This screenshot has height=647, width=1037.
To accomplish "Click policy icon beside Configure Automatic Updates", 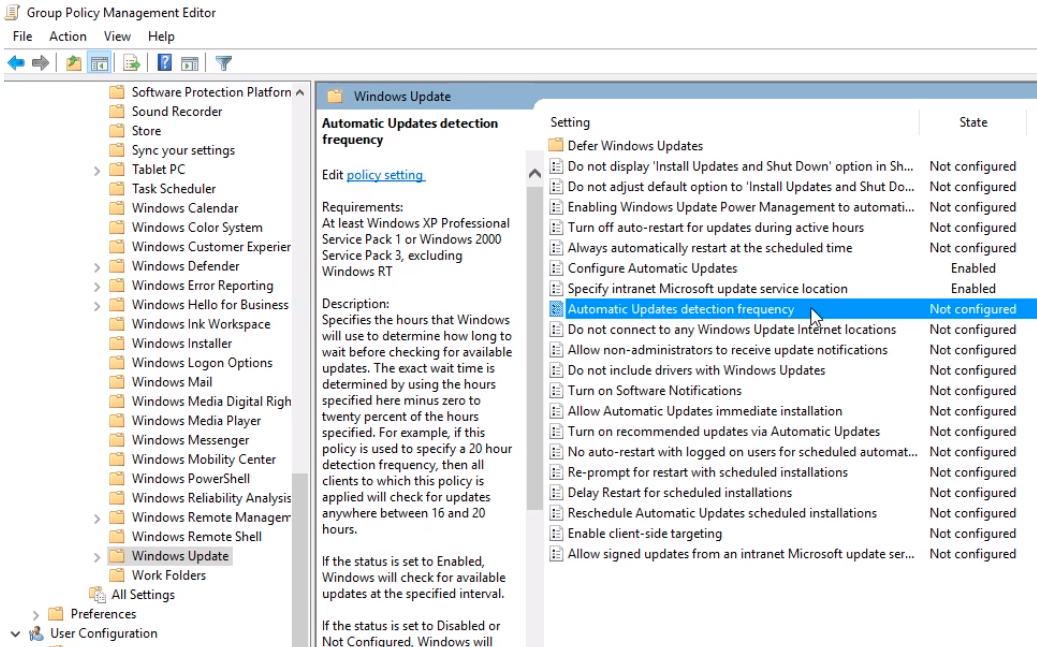I will click(x=556, y=268).
